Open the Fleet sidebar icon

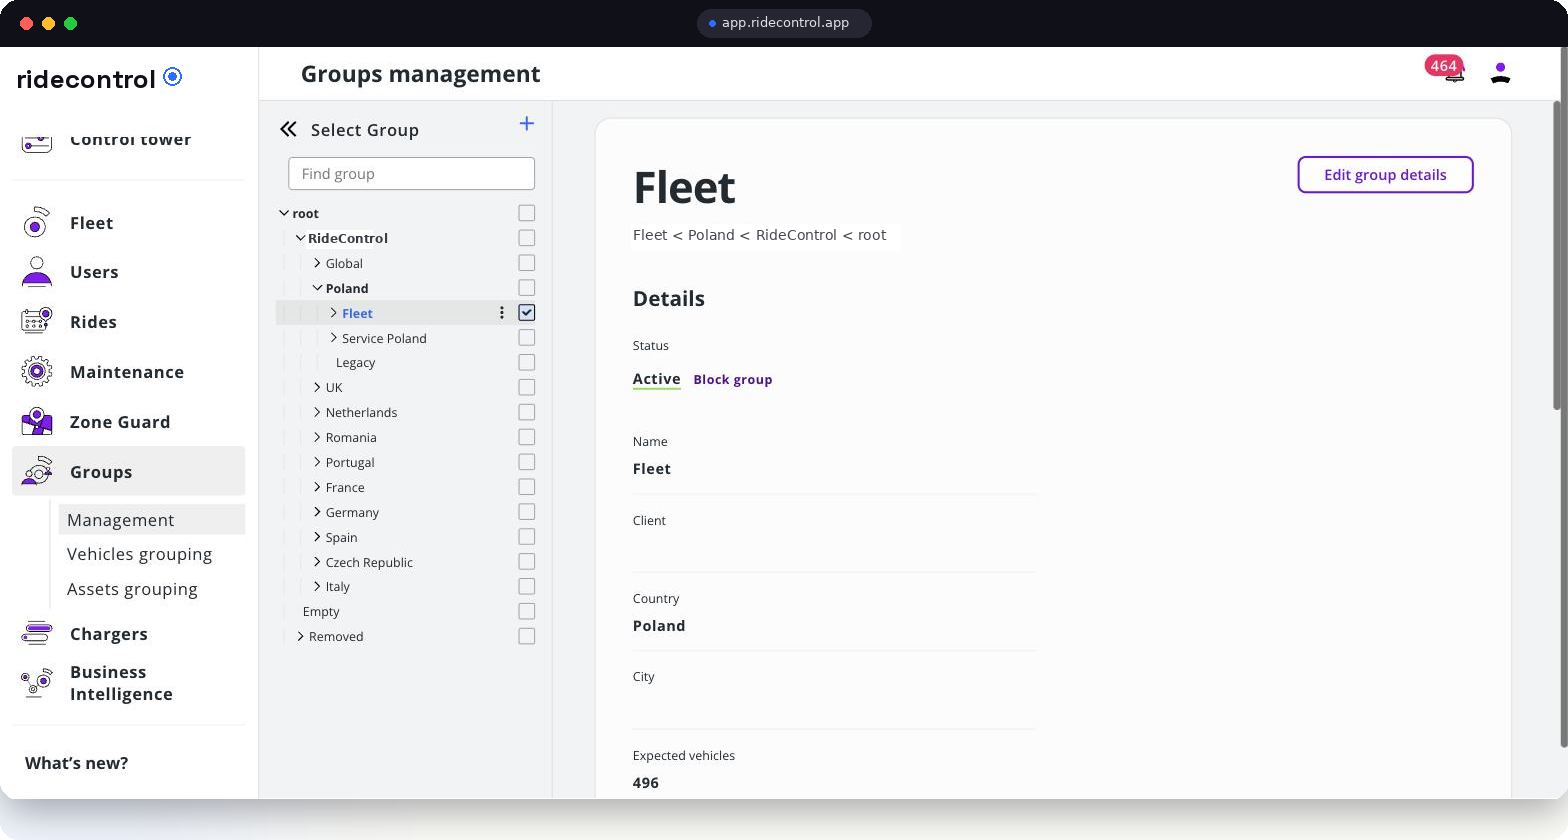pos(36,222)
